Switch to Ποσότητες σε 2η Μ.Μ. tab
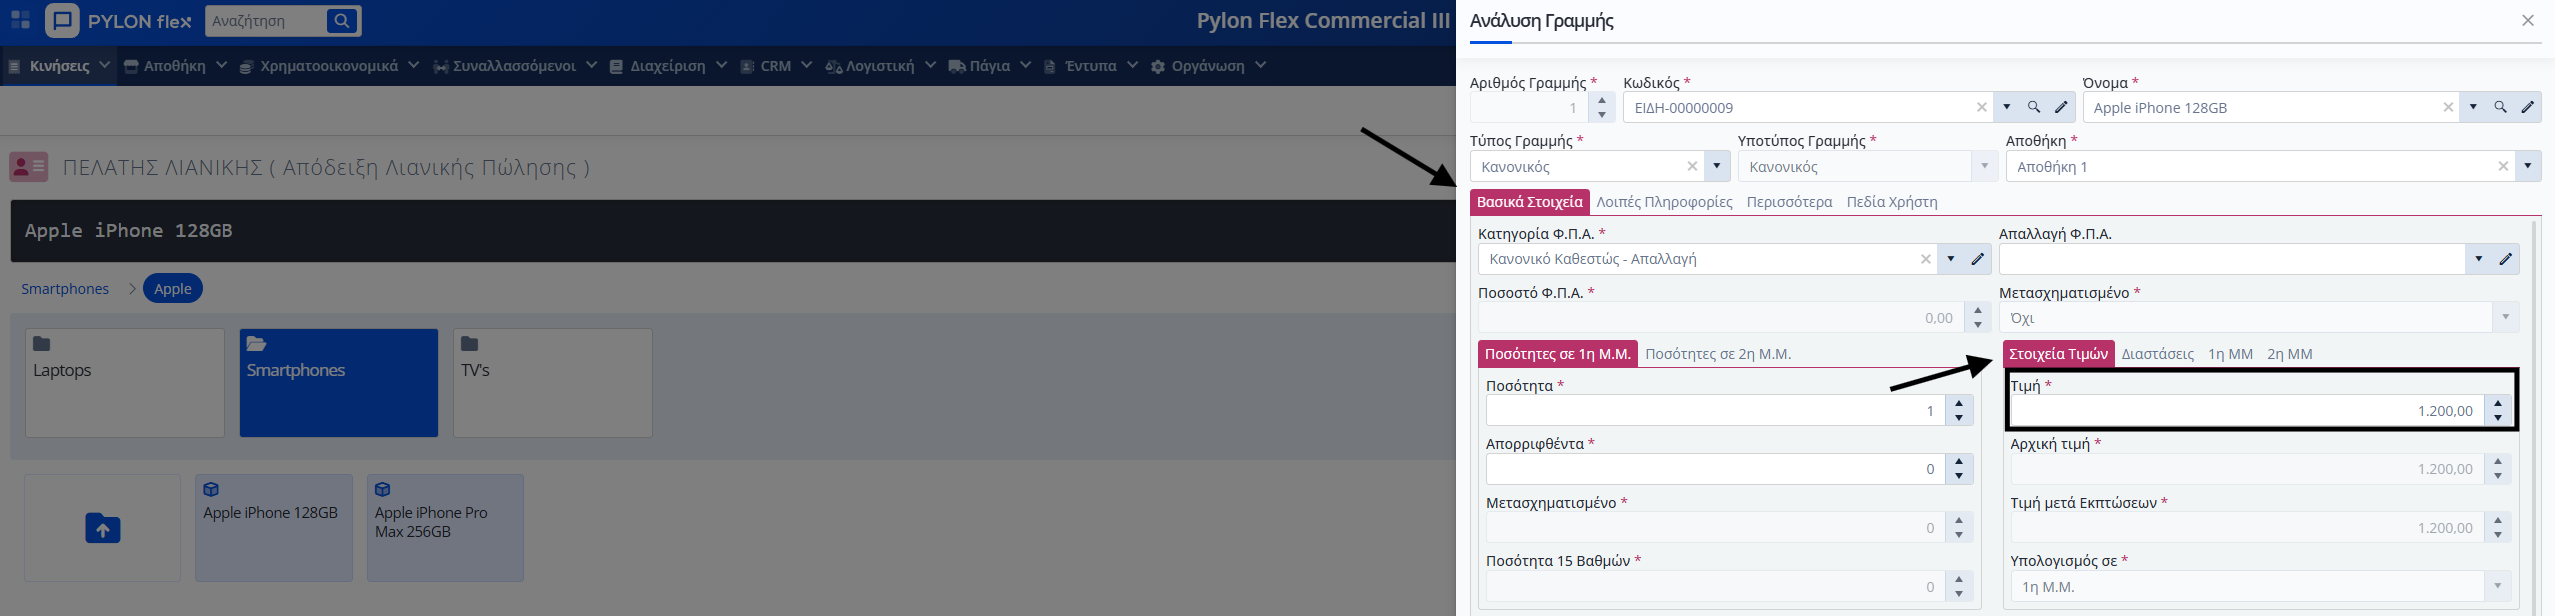 [x=1718, y=354]
